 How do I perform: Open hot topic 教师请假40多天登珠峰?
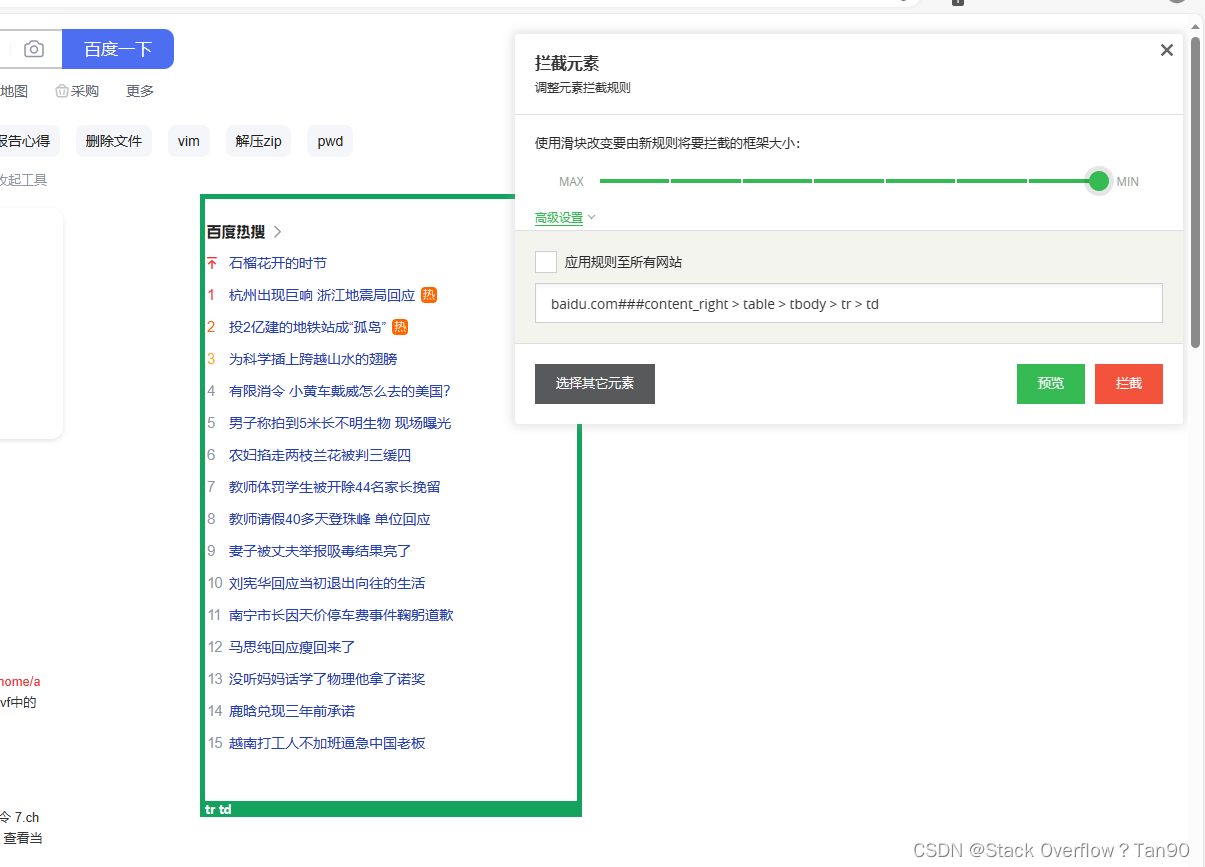tap(330, 519)
